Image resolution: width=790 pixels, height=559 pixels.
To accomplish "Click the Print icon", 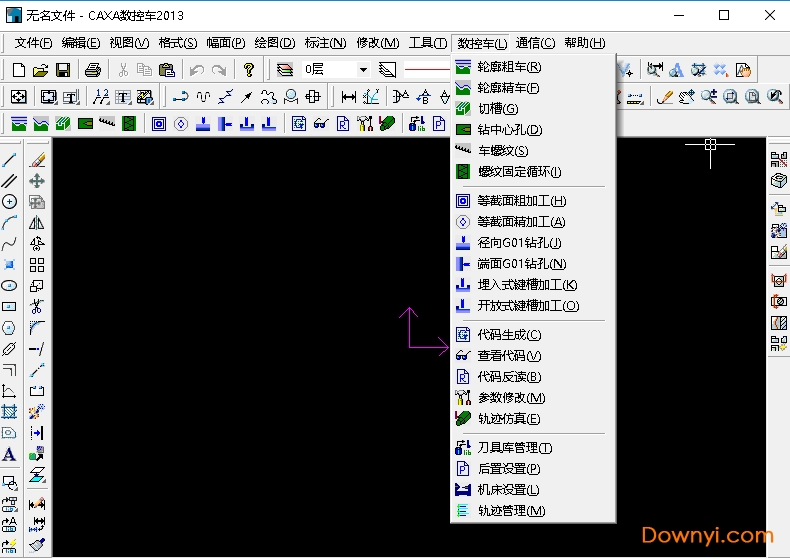I will [93, 70].
